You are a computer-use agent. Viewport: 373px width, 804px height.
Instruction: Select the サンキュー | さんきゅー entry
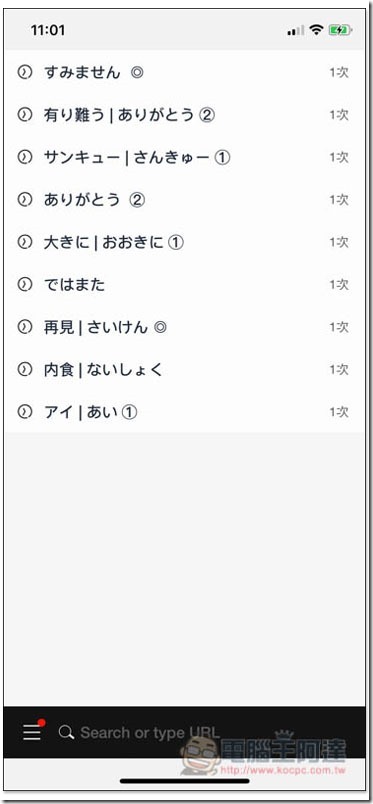[x=186, y=157]
